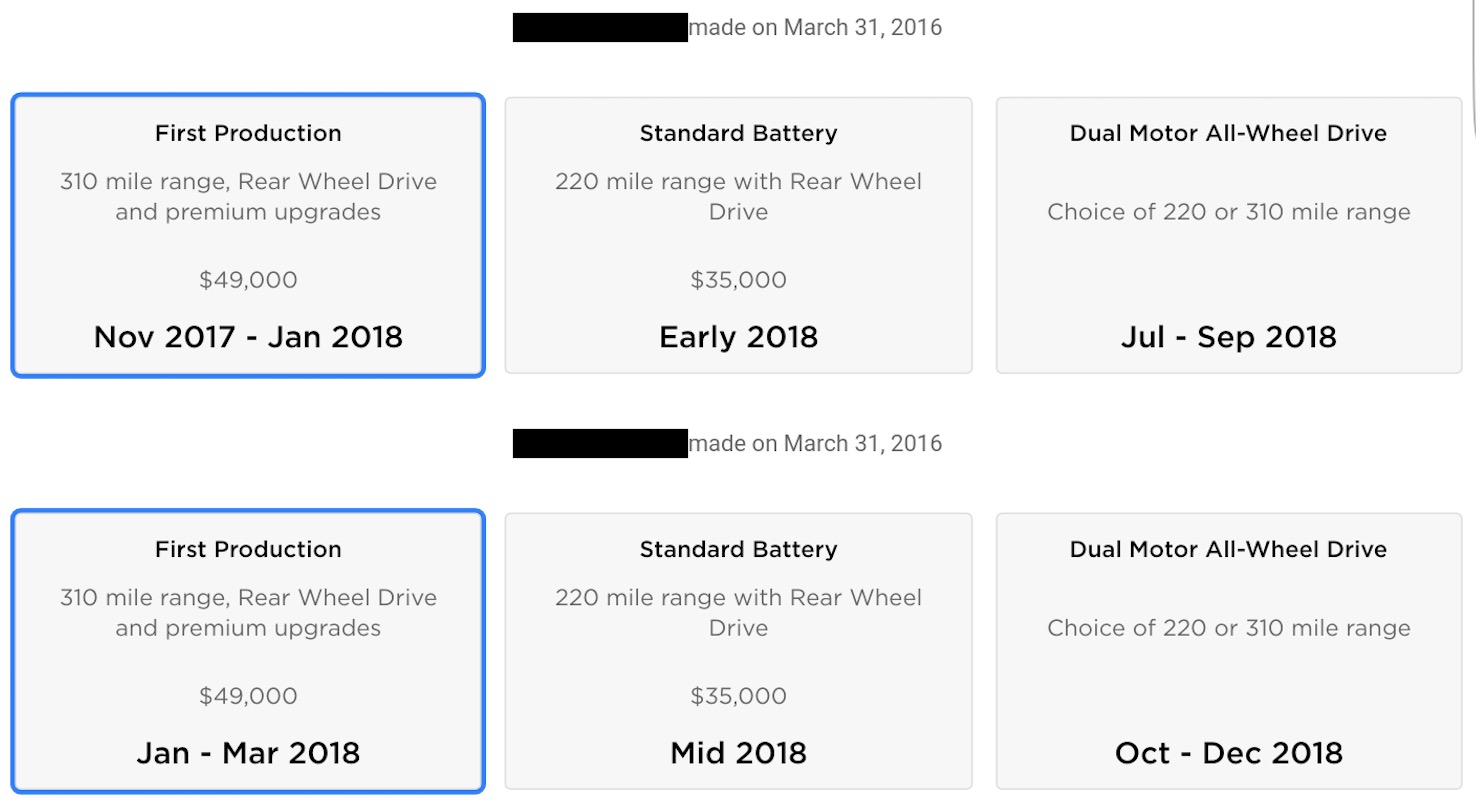Click the redacted reservation label above the Early 2018 card
The image size is (1476, 804).
600,28
